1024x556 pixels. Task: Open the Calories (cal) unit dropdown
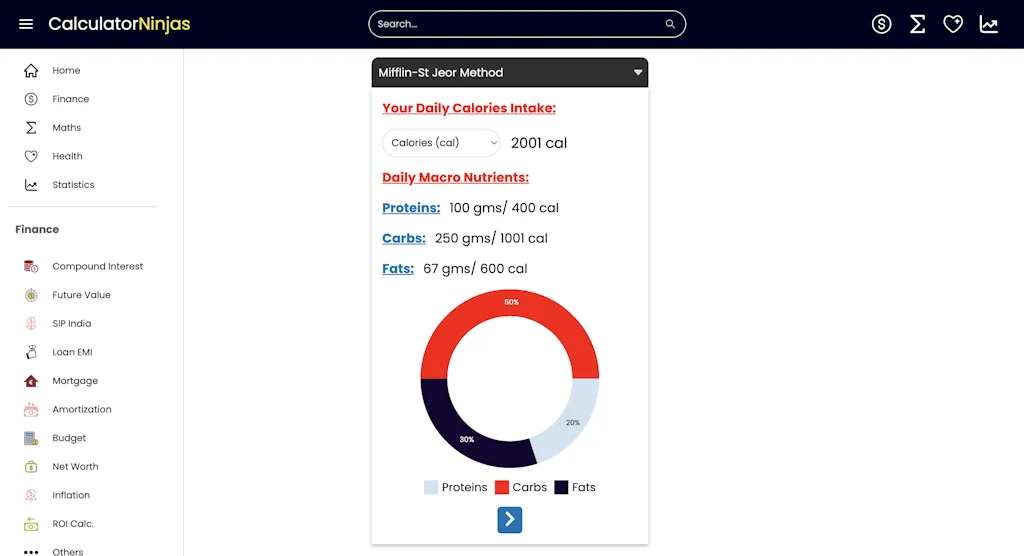click(x=441, y=143)
